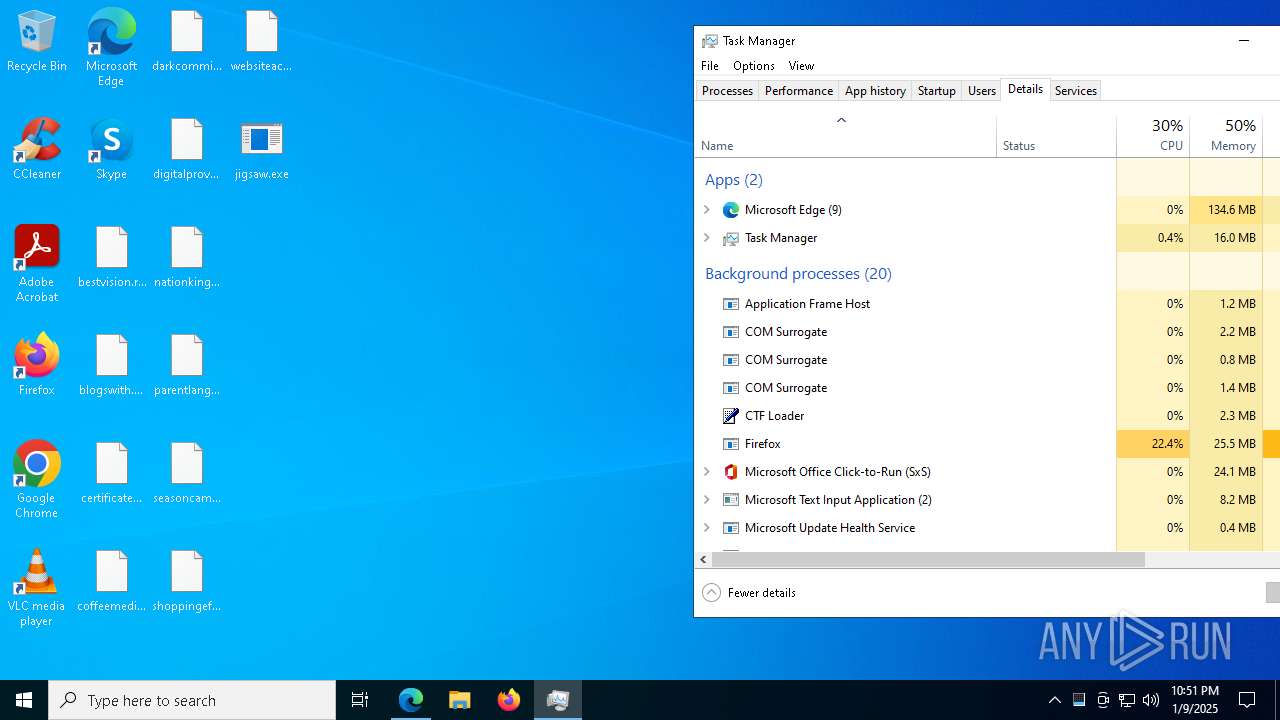Switch to the Startup tab
Image resolution: width=1280 pixels, height=720 pixels.
(x=937, y=91)
